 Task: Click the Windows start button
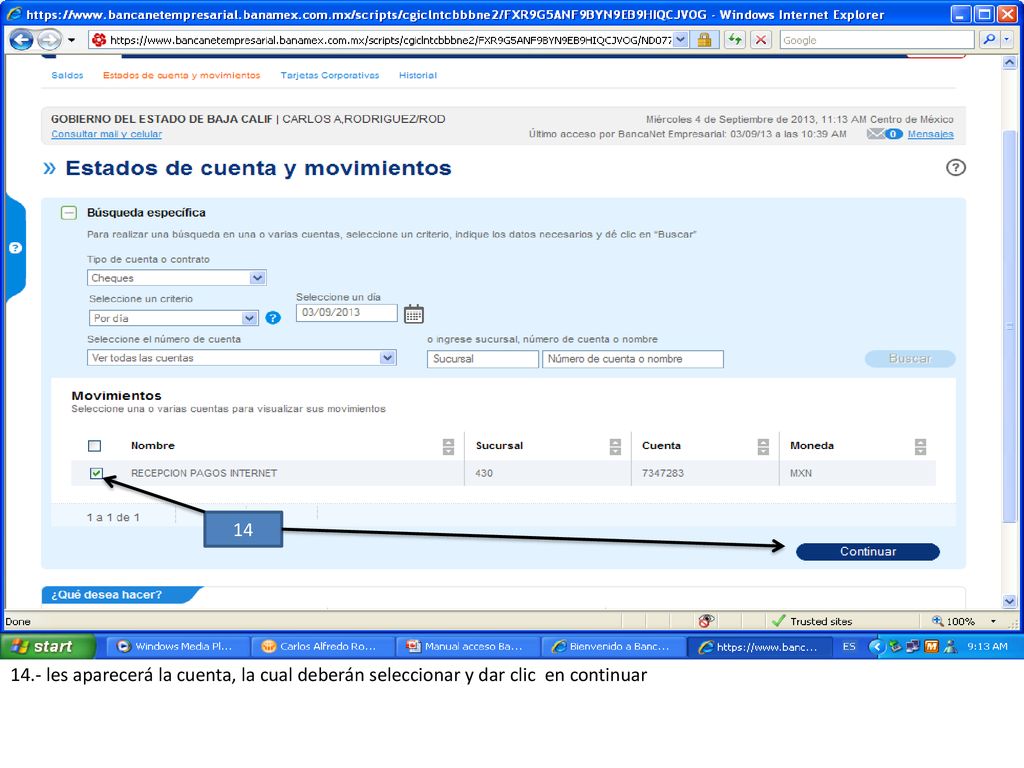click(x=47, y=646)
